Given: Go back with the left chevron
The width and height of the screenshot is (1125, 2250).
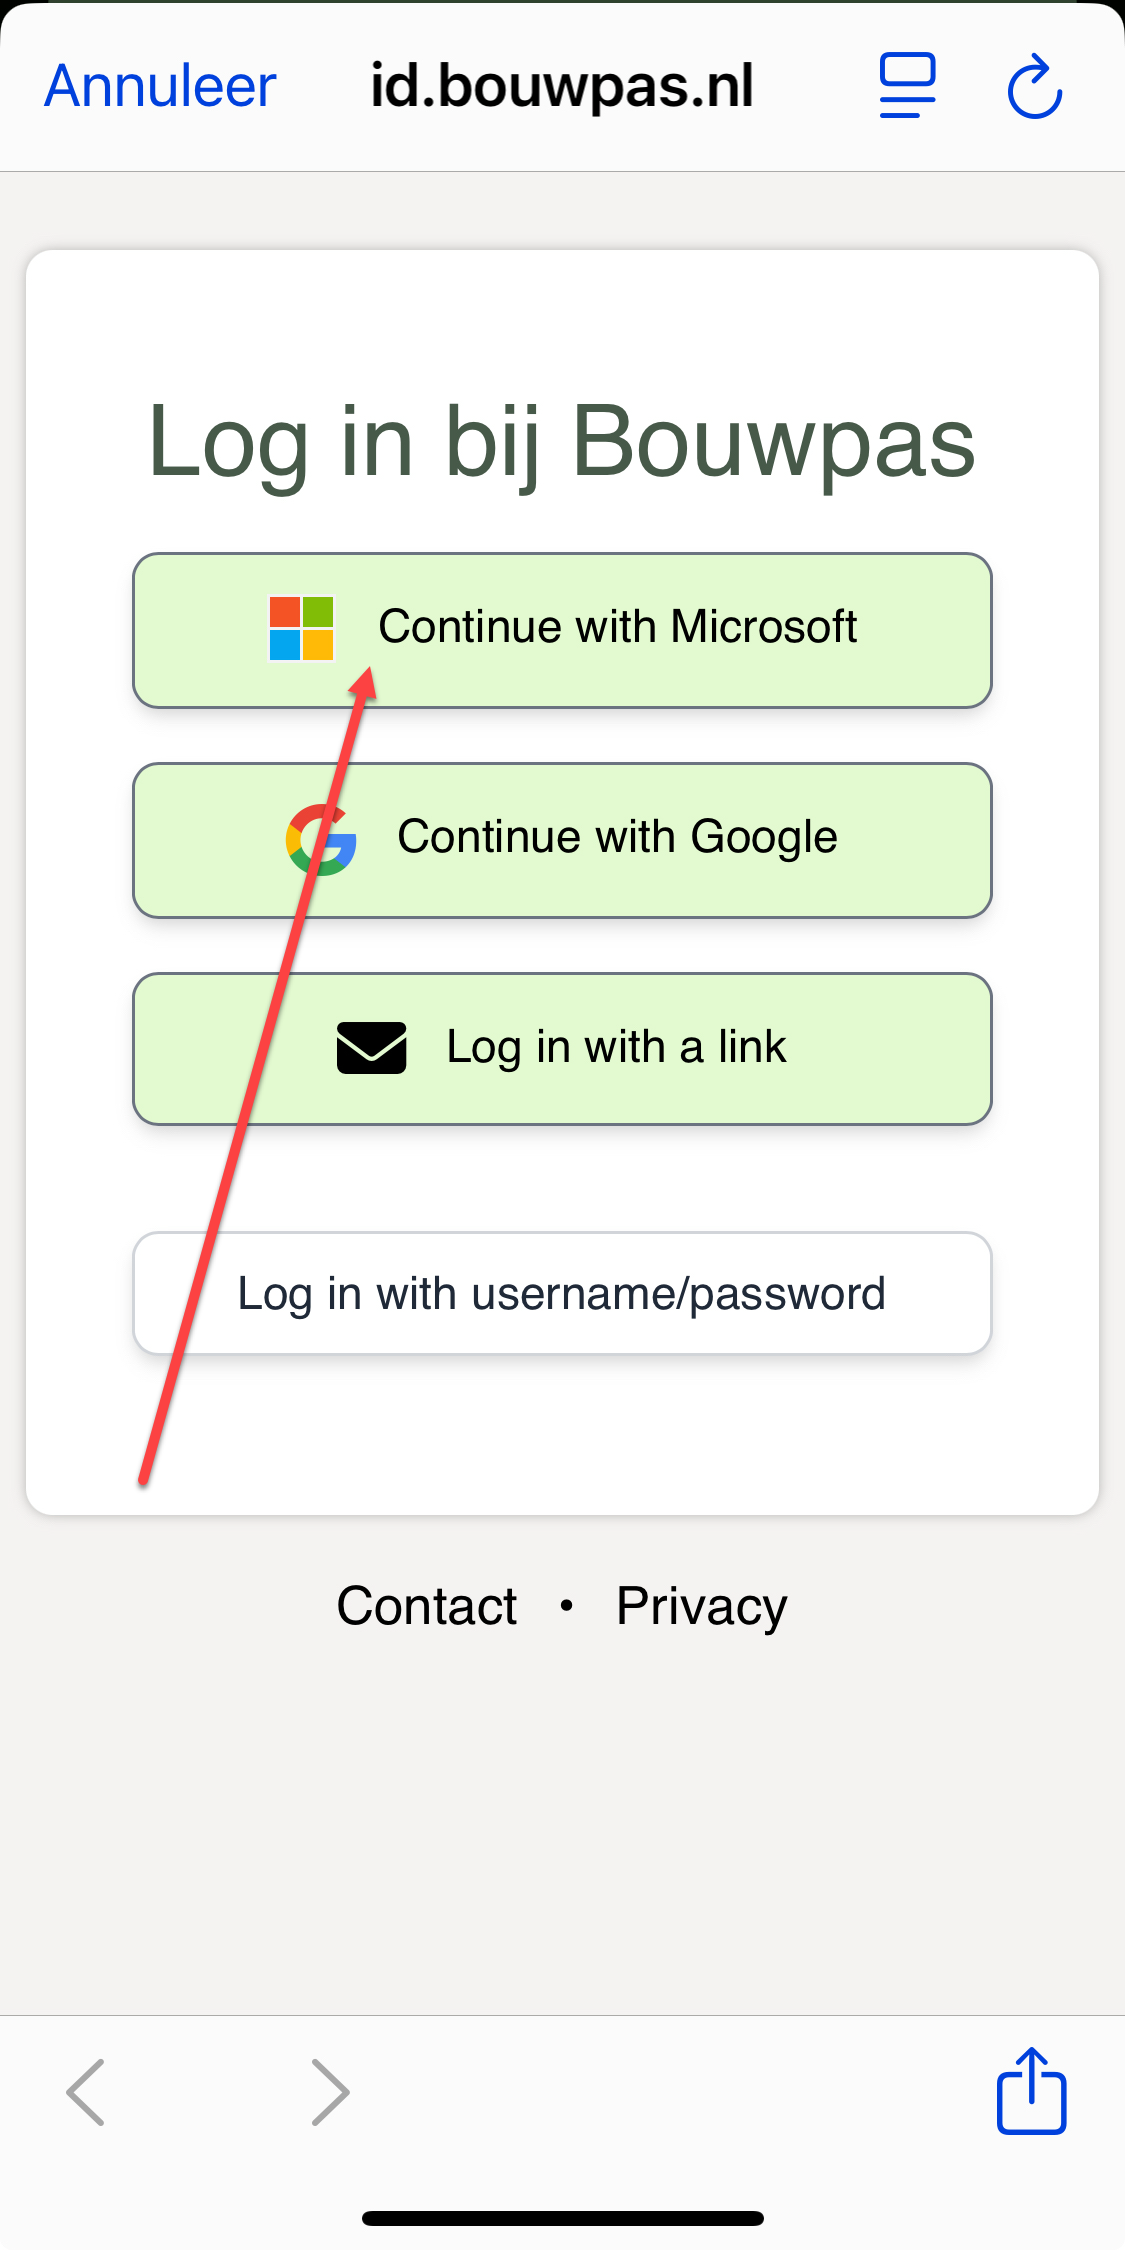Looking at the screenshot, I should click(86, 2092).
